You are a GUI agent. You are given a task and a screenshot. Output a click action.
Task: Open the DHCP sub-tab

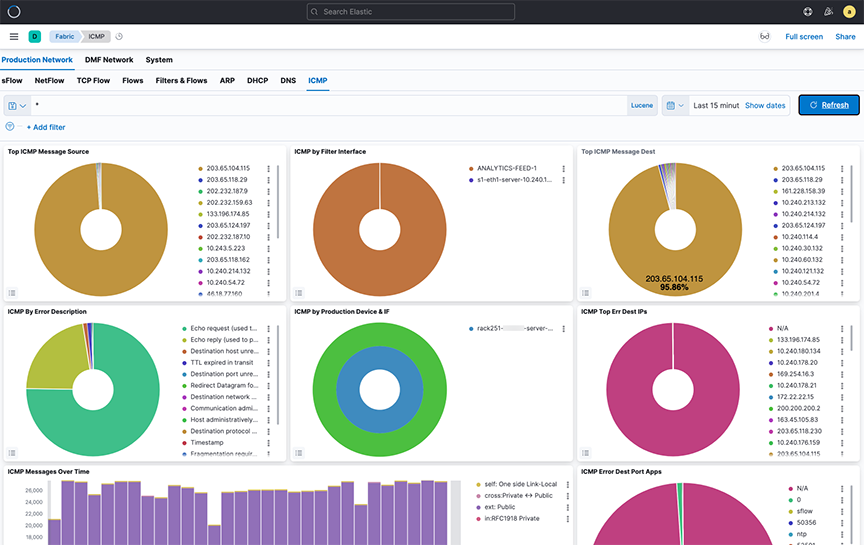click(x=257, y=80)
